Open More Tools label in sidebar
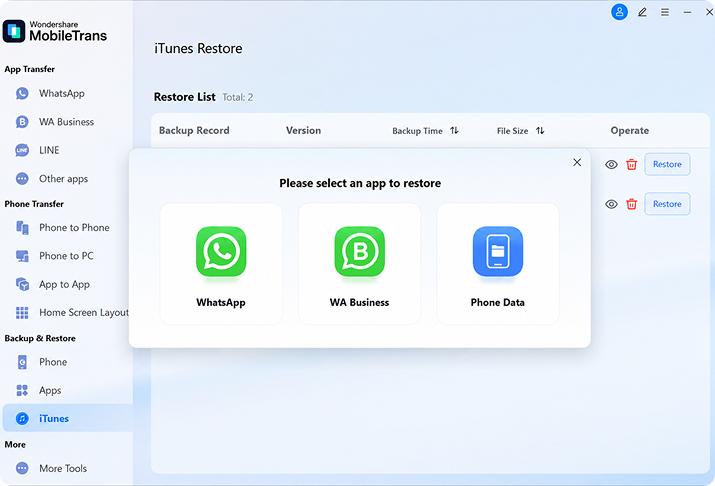Image resolution: width=715 pixels, height=486 pixels. (x=63, y=468)
